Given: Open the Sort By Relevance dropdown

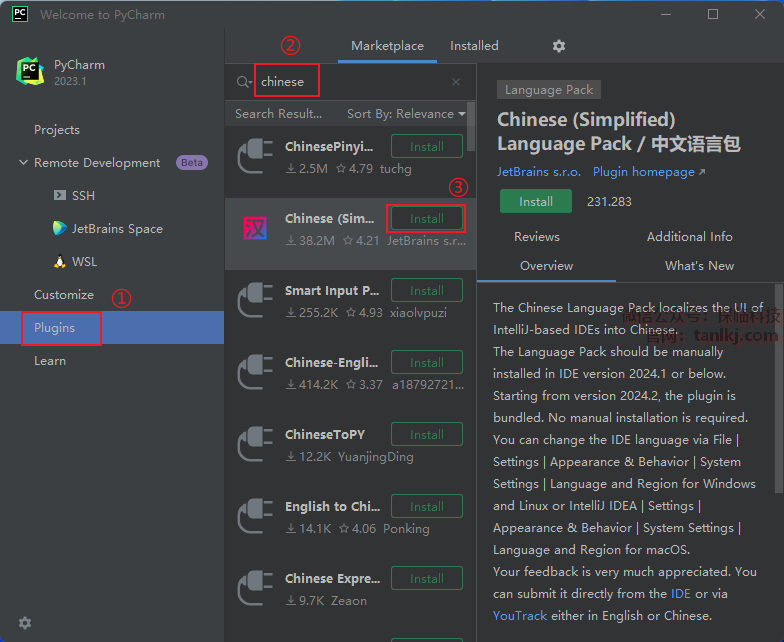Looking at the screenshot, I should tap(406, 114).
